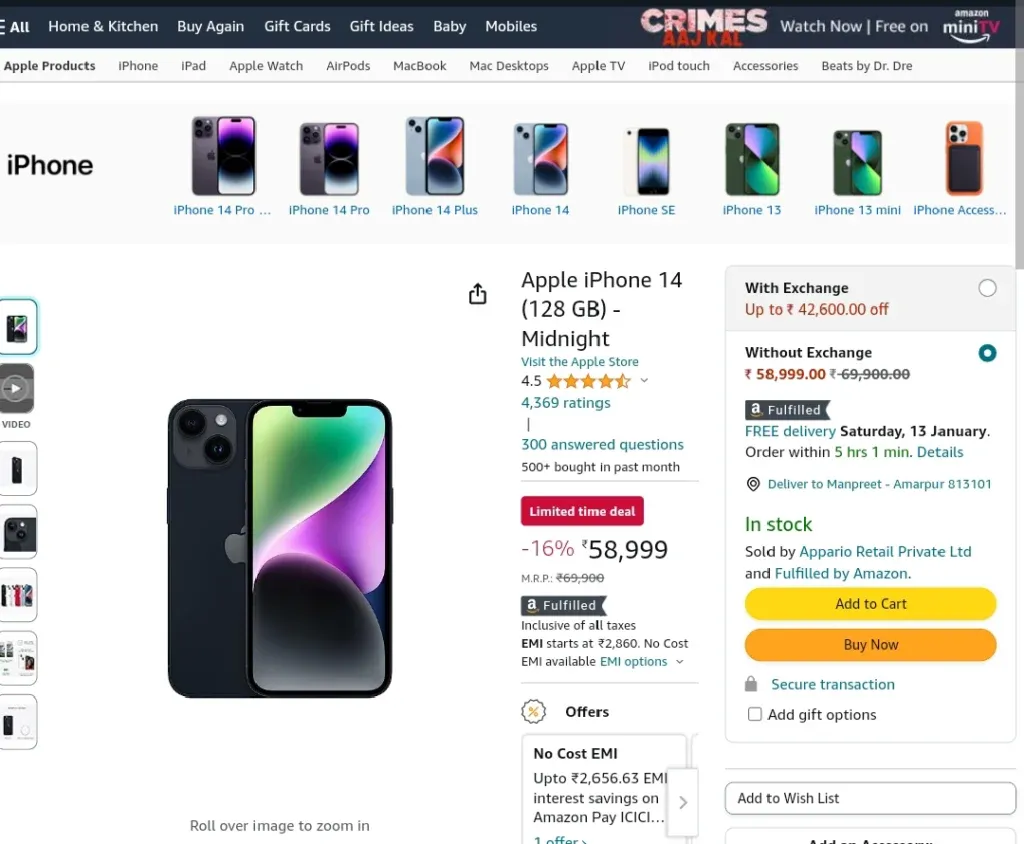1024x844 pixels.
Task: Click the amazon miniTV logo
Action: click(971, 26)
